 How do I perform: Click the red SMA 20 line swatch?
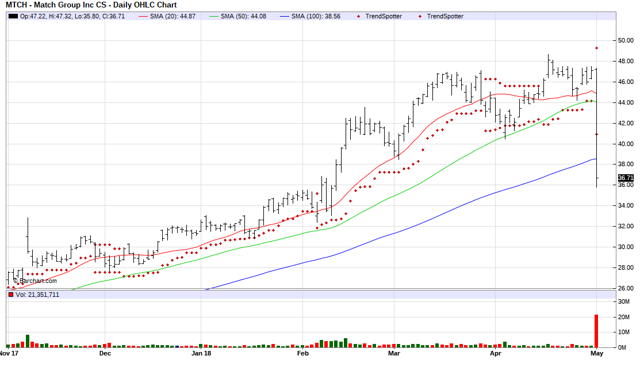click(x=143, y=16)
